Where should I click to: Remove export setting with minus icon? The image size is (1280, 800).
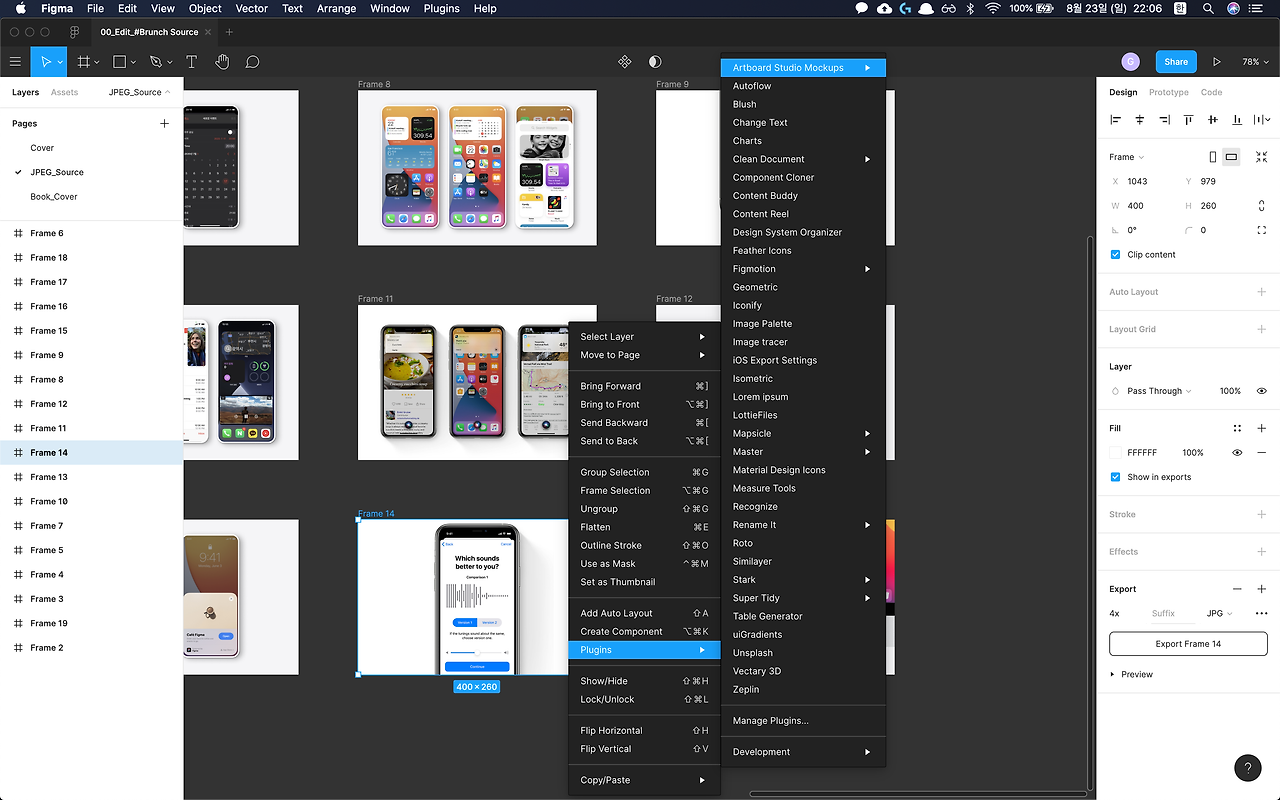tap(1237, 589)
